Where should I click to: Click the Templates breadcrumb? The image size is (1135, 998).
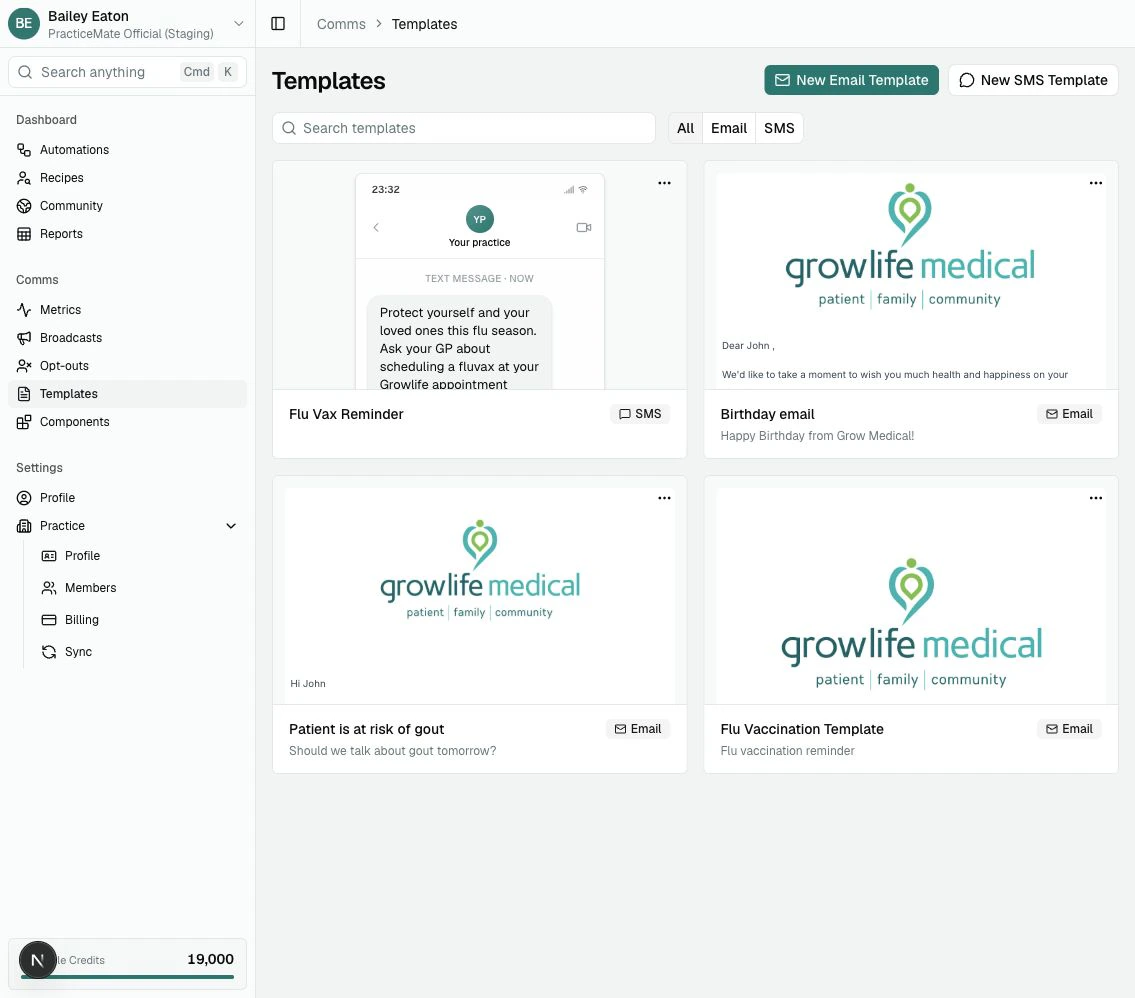coord(424,24)
